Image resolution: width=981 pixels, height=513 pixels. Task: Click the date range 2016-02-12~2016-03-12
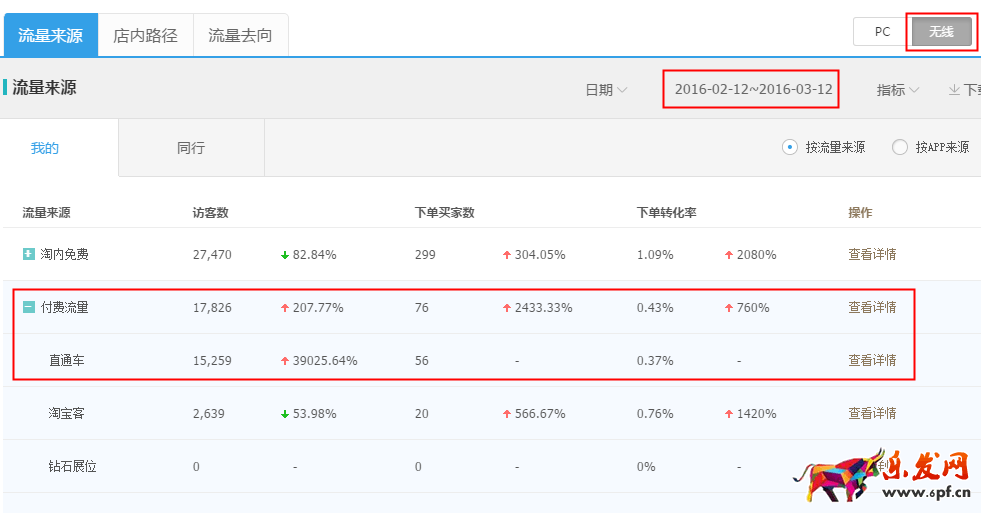(x=752, y=89)
